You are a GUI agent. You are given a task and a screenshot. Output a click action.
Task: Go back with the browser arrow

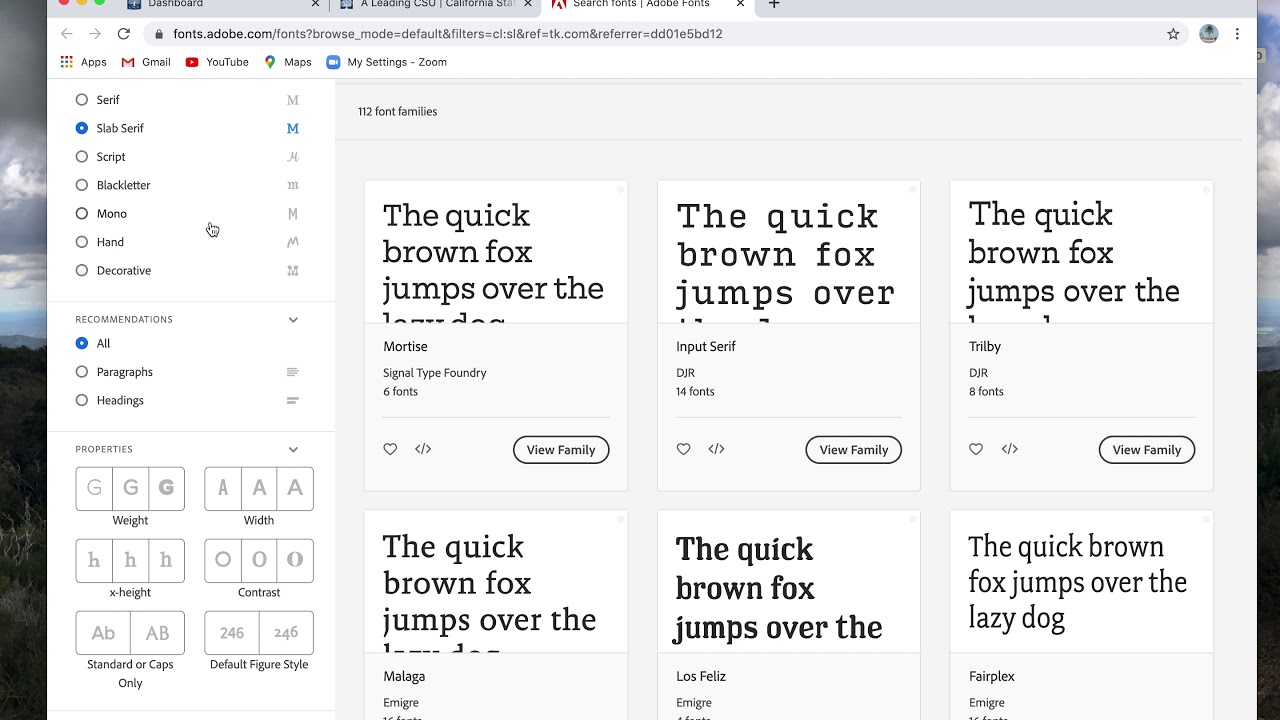coord(67,34)
